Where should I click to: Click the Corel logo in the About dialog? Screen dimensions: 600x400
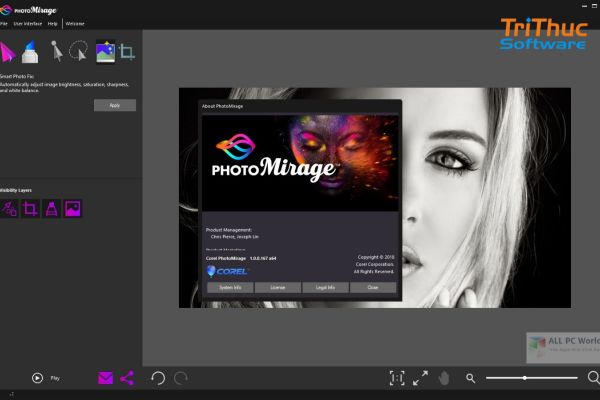click(x=228, y=271)
